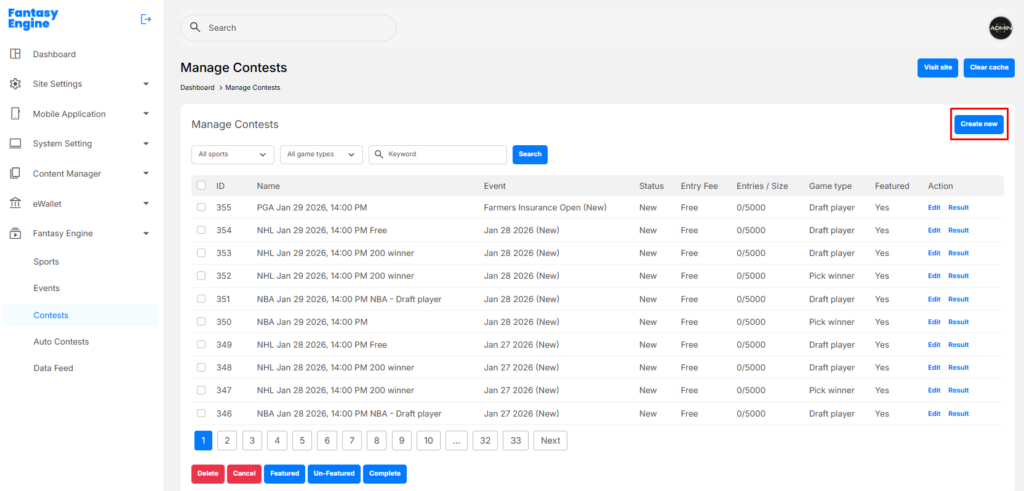Click the logout icon beside Fantasy Engine logo
This screenshot has width=1024, height=491.
pos(146,19)
